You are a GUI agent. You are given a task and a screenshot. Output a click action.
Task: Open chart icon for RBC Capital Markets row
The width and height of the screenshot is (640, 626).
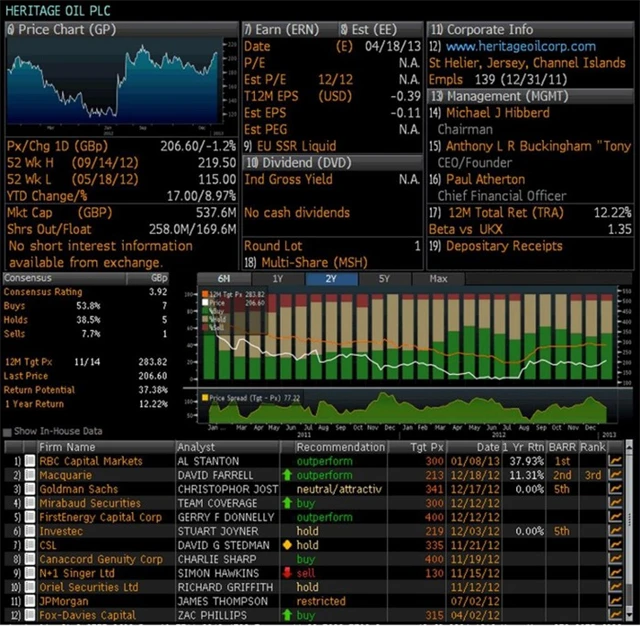click(615, 462)
